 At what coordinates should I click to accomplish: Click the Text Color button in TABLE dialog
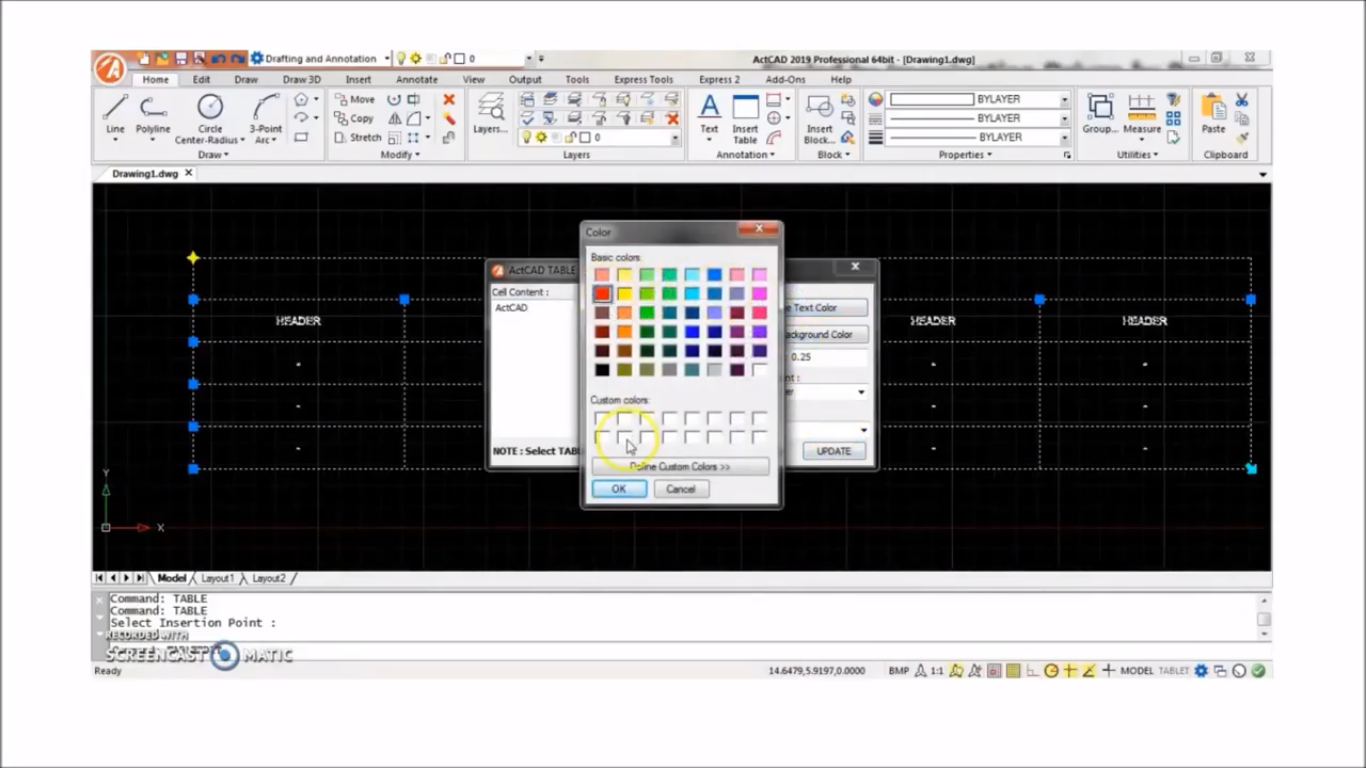pos(824,308)
